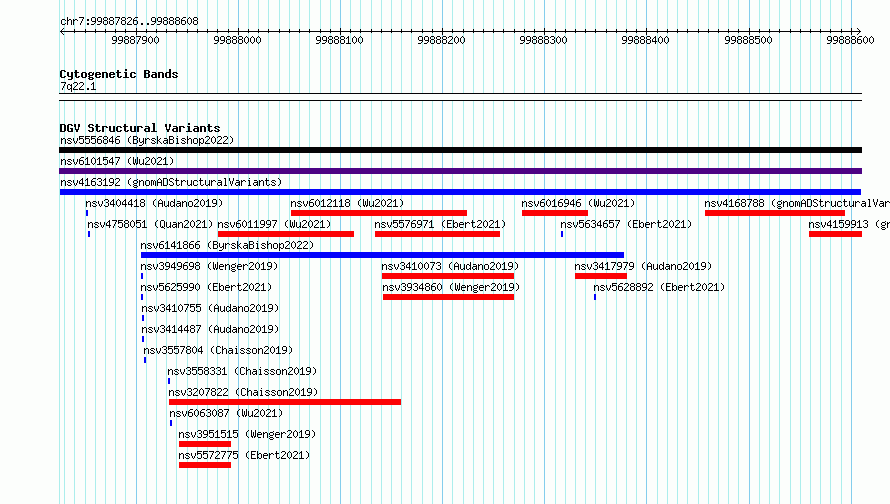Open the nsv5556846 (ByrskaBishop2022) label
The width and height of the screenshot is (890, 504).
click(x=147, y=140)
